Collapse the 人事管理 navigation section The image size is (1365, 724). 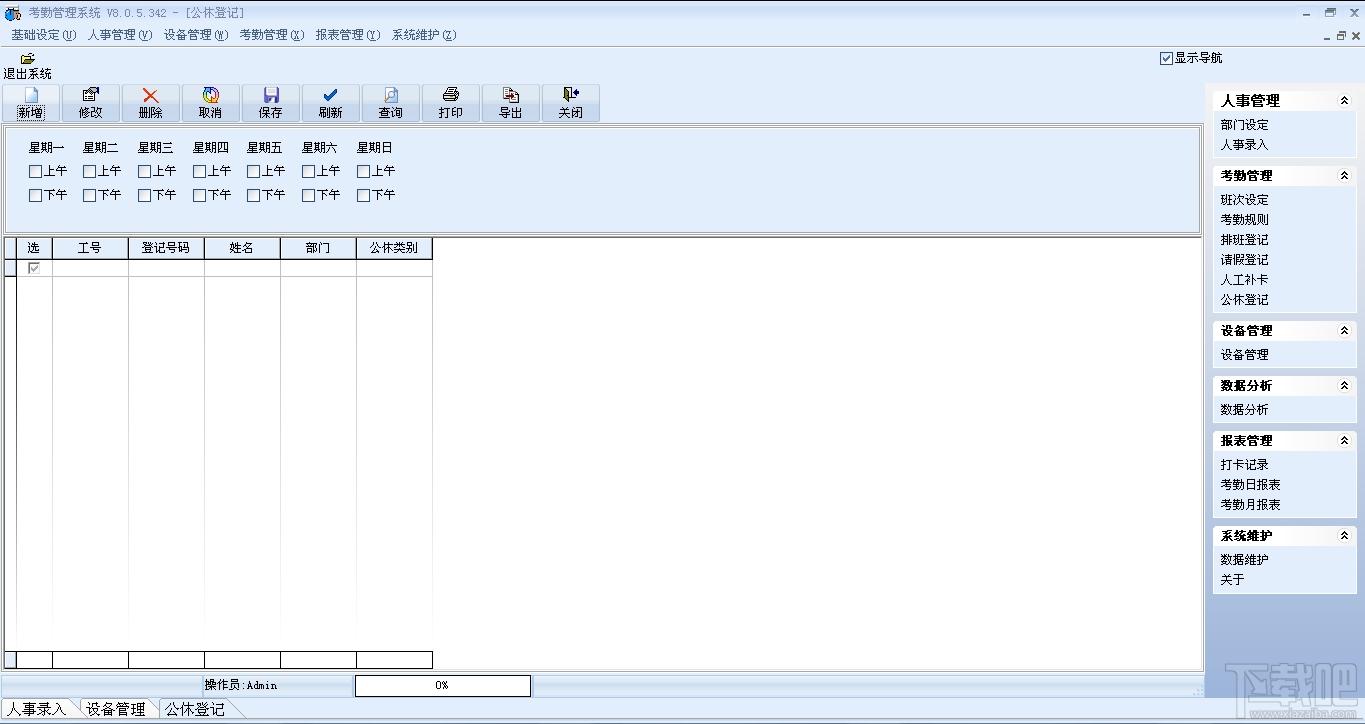1345,100
